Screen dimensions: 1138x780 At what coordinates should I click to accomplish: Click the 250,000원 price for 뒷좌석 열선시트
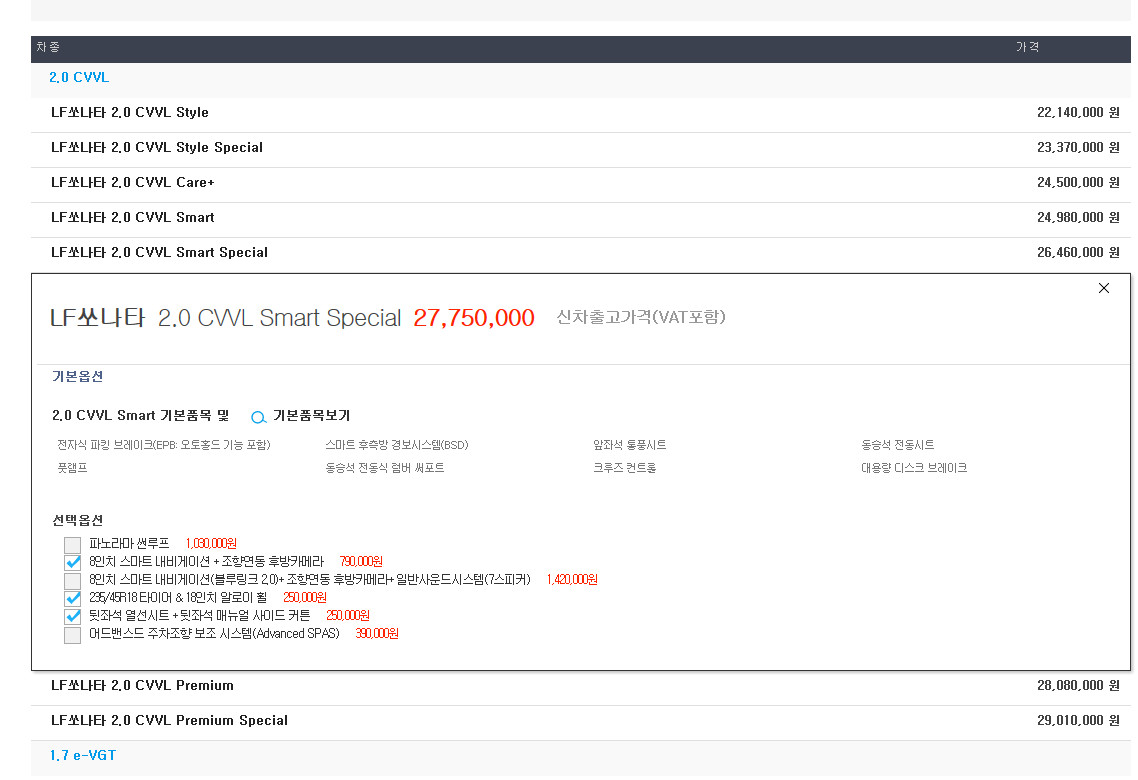(x=348, y=615)
